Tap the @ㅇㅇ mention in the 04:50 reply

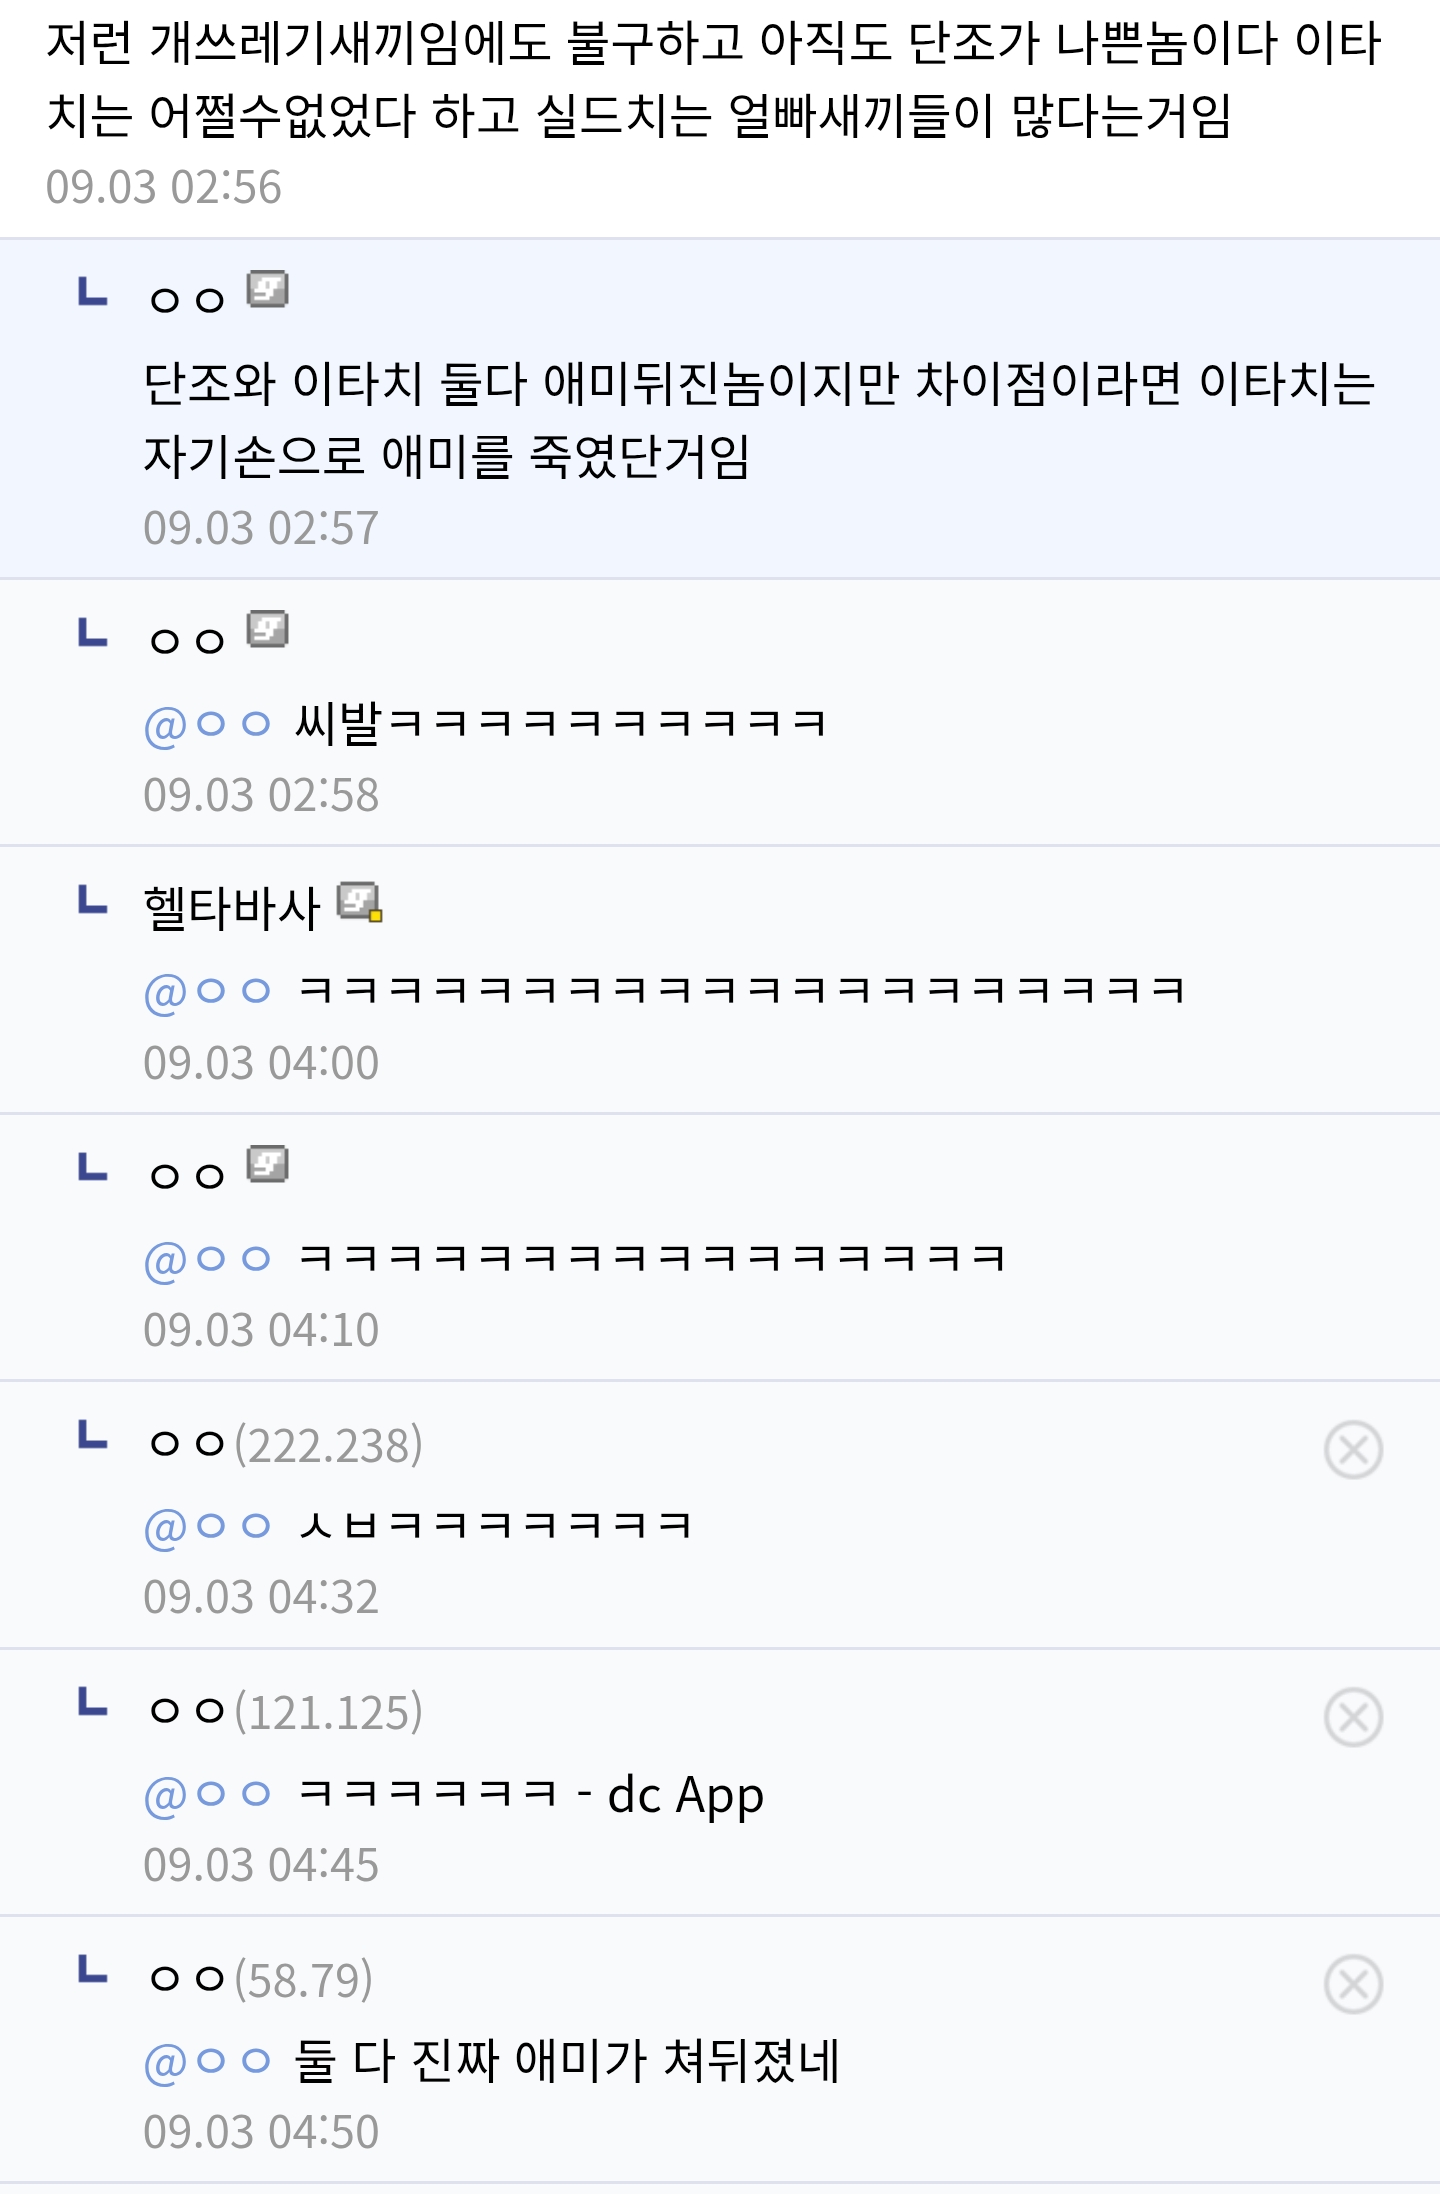tap(208, 2061)
